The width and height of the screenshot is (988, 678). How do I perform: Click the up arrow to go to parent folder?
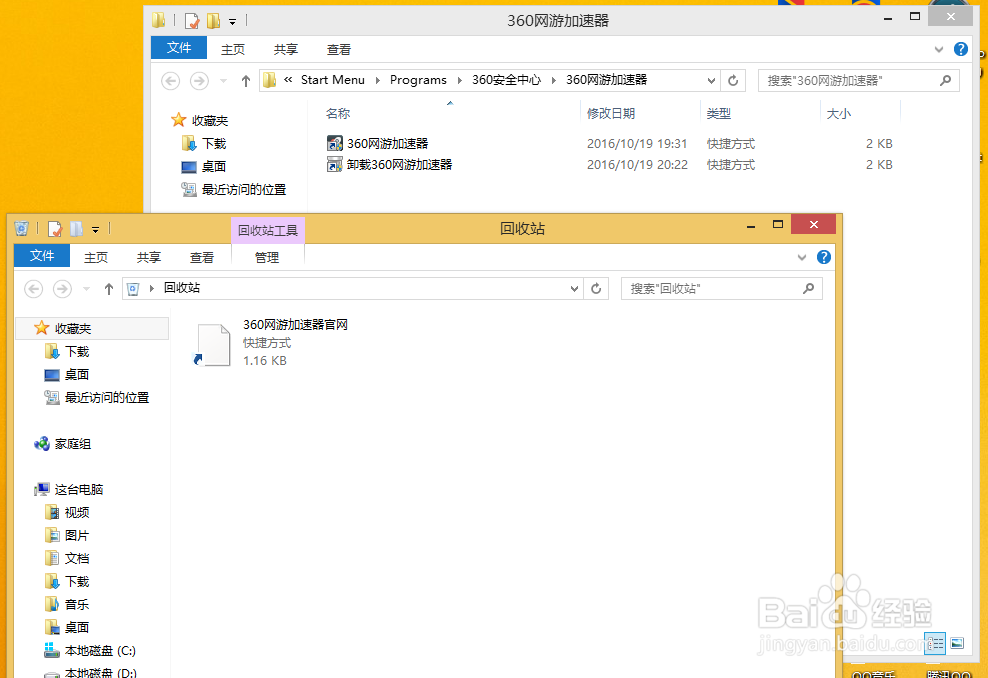(109, 288)
